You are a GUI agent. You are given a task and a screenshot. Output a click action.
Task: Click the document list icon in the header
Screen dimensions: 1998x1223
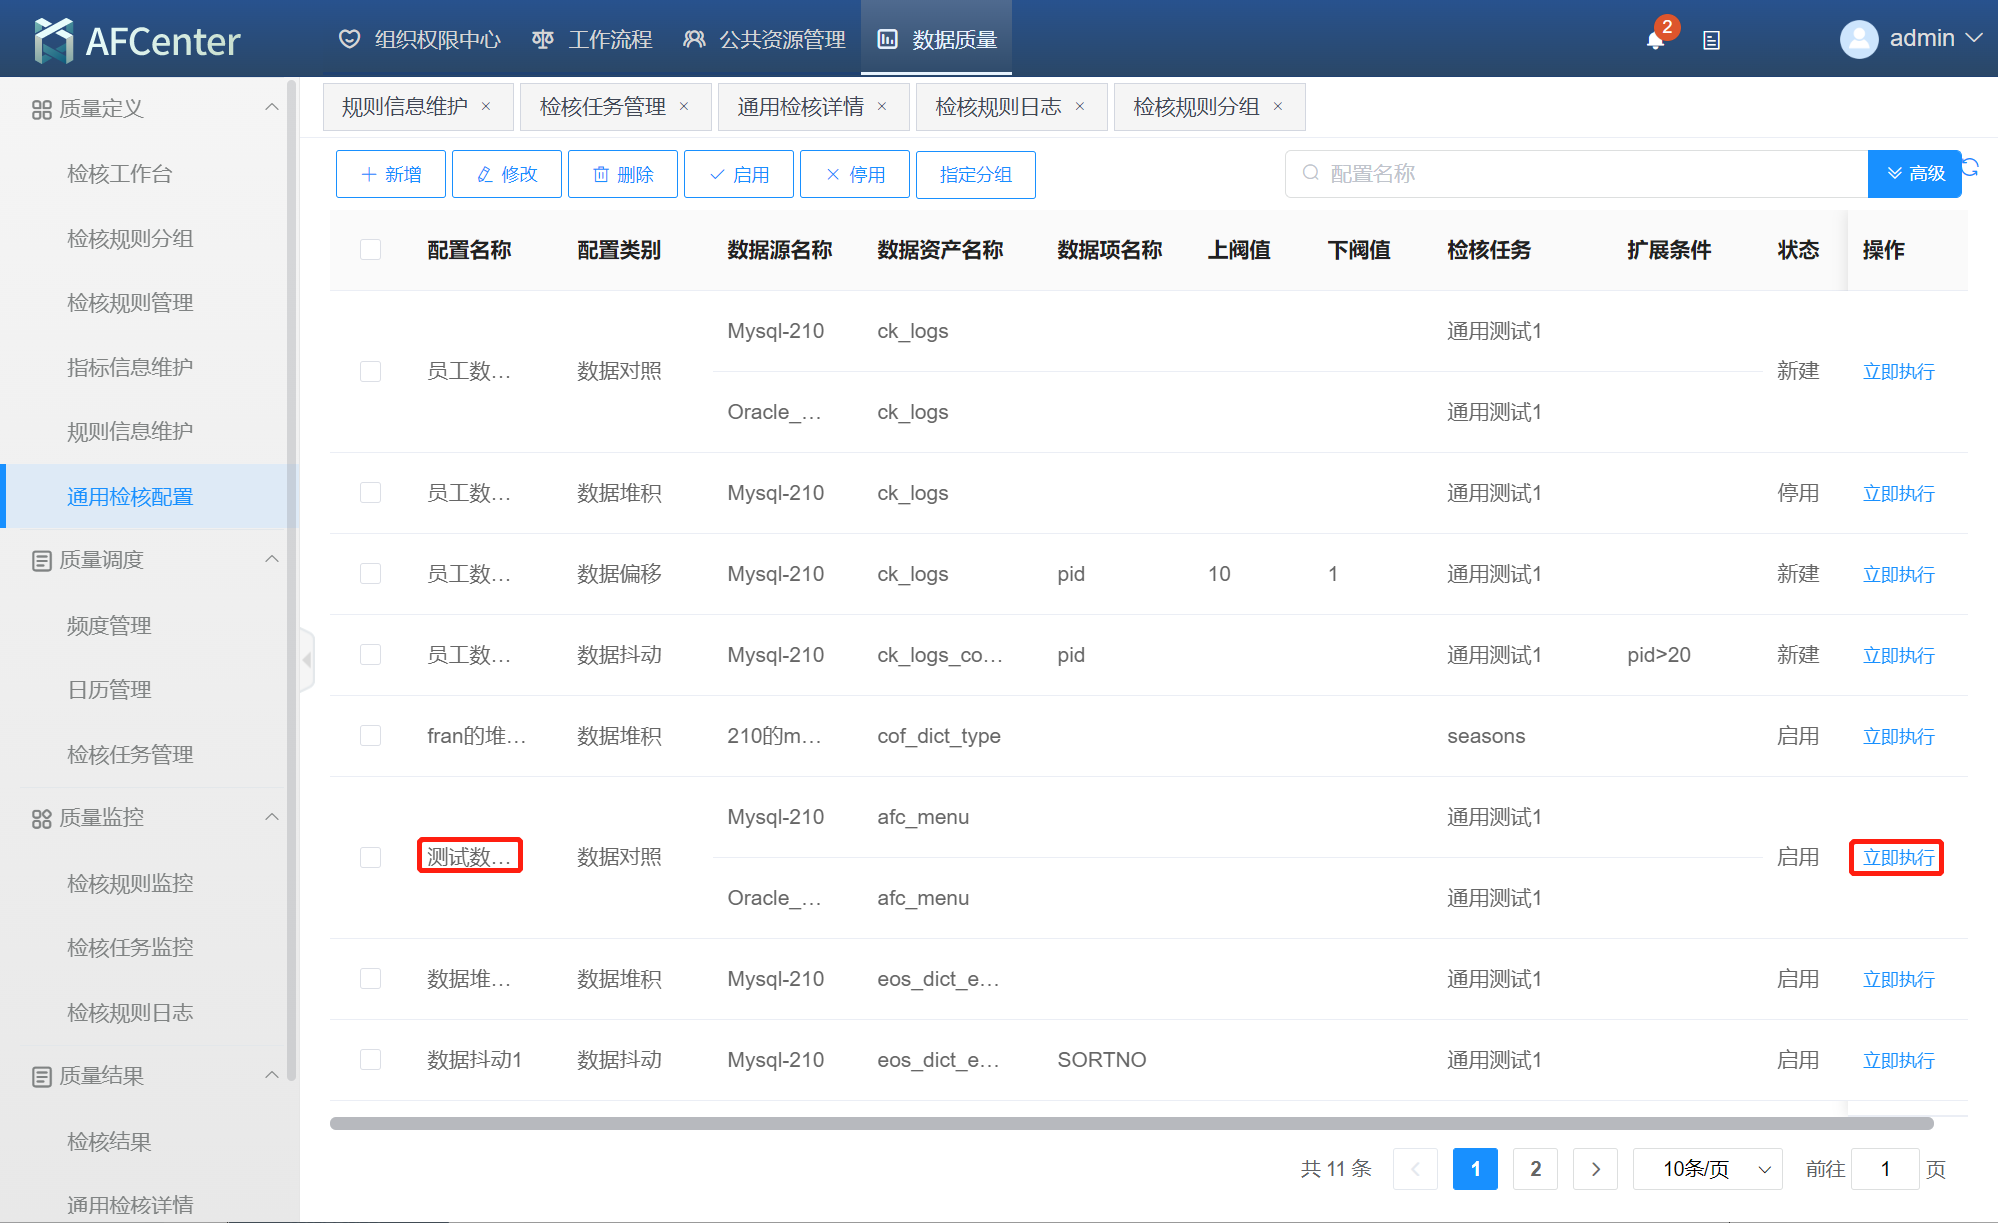(x=1711, y=41)
